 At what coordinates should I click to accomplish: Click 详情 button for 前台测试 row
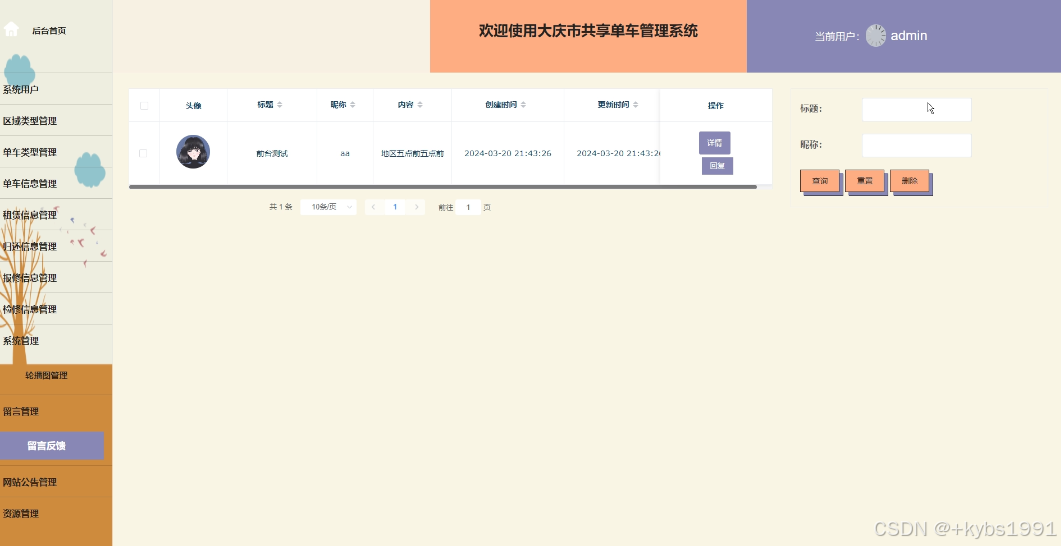tap(715, 143)
